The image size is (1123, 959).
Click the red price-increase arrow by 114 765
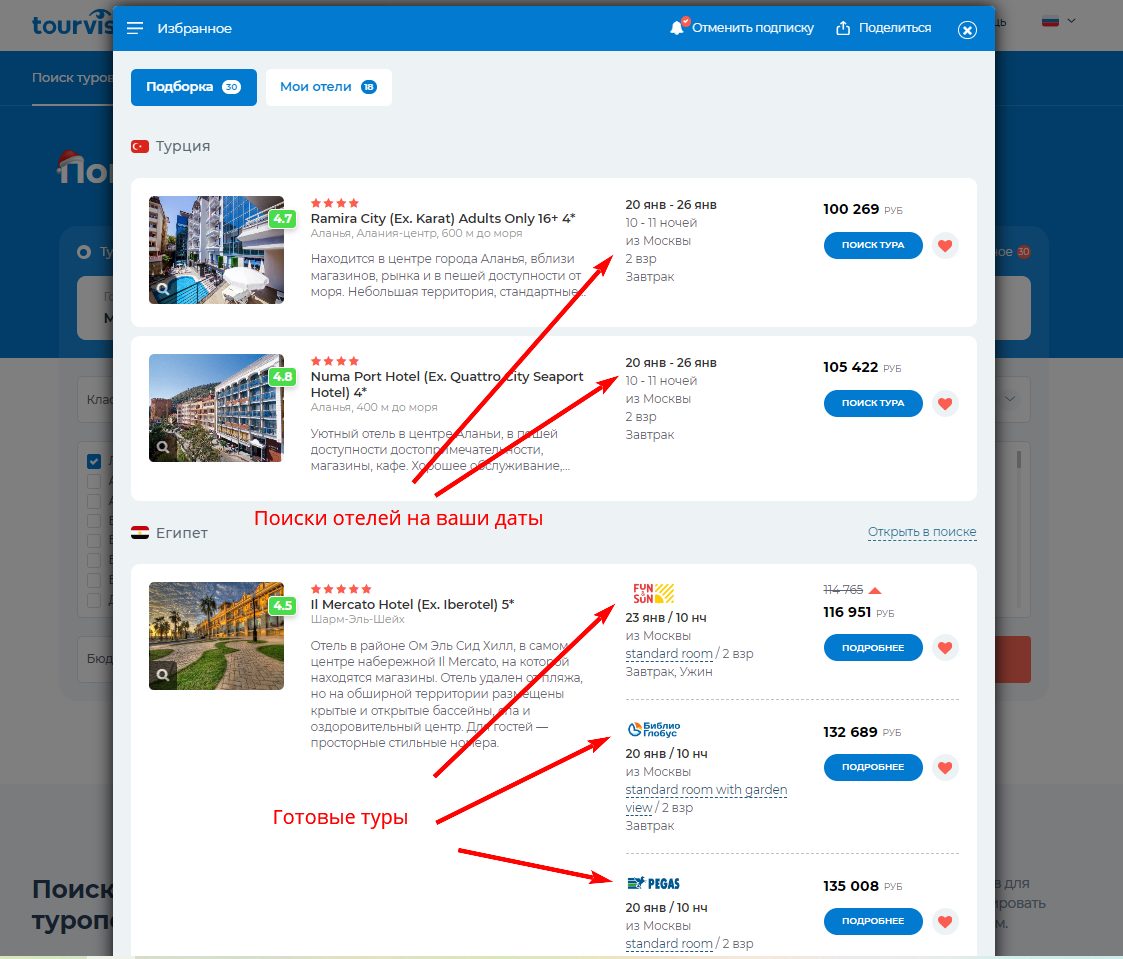[x=874, y=591]
